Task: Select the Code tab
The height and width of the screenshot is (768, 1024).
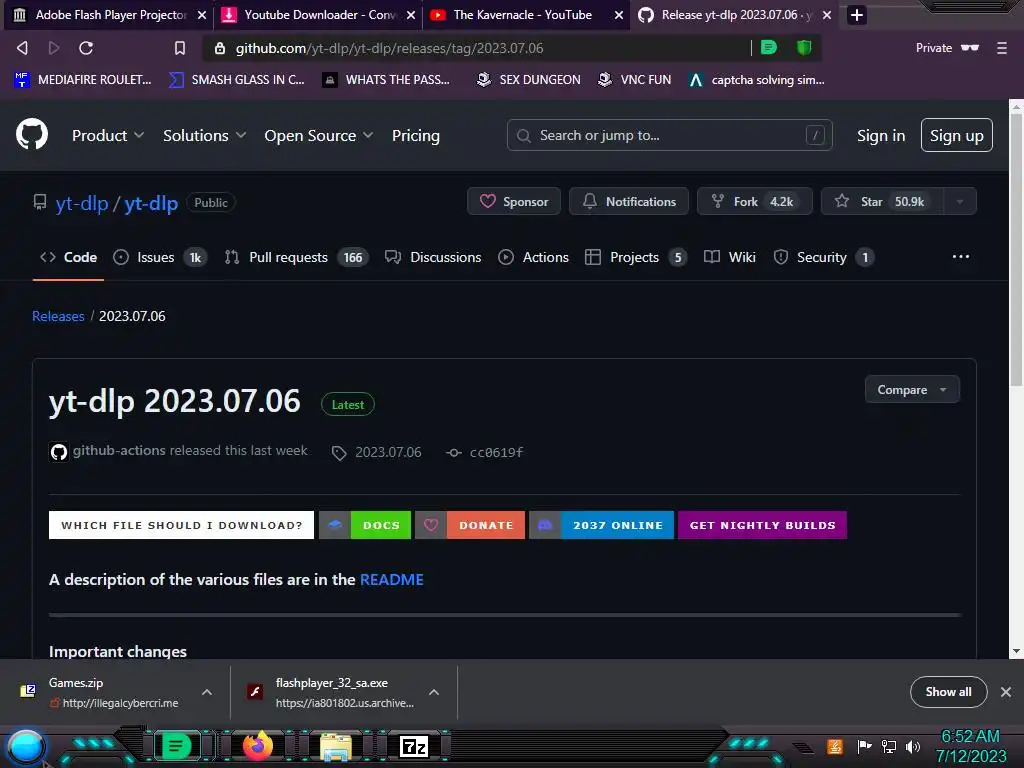Action: pos(69,257)
